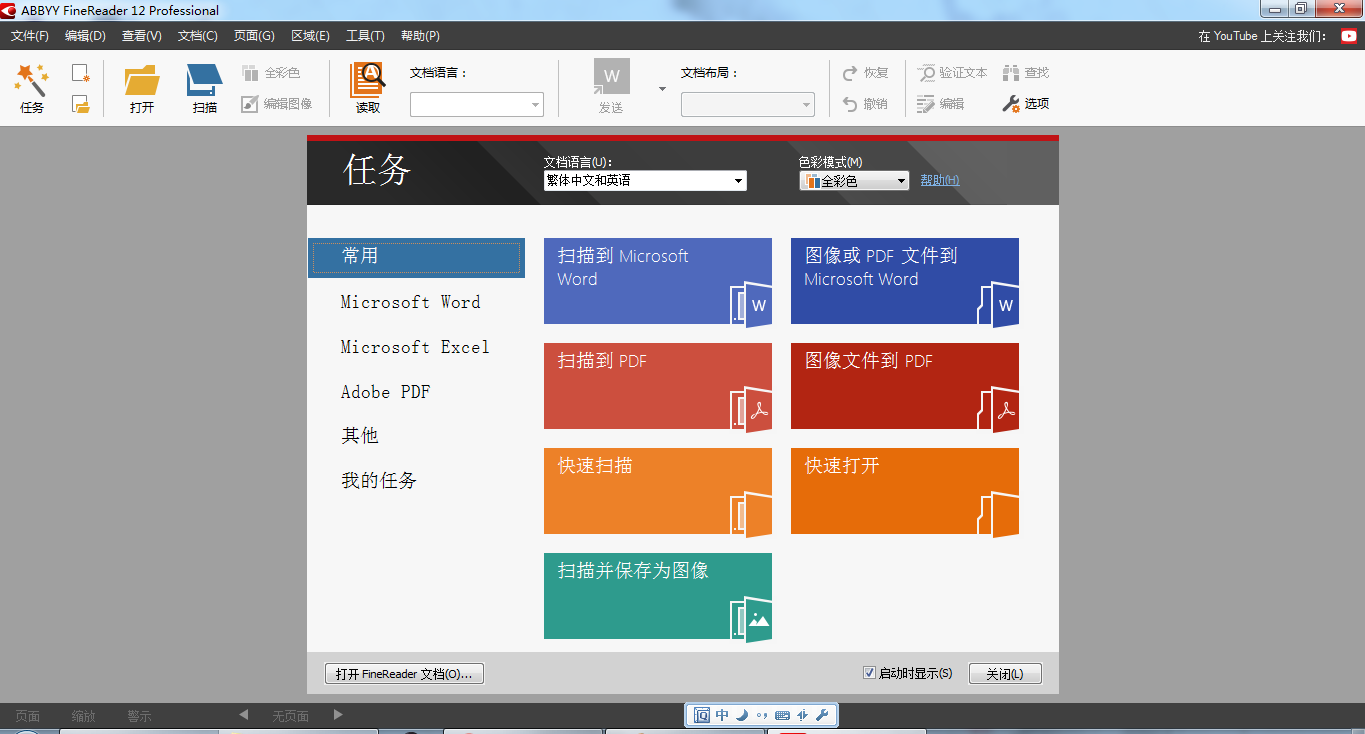Click the IME Chinese mode 中 icon
This screenshot has height=734, width=1365.
[x=722, y=715]
